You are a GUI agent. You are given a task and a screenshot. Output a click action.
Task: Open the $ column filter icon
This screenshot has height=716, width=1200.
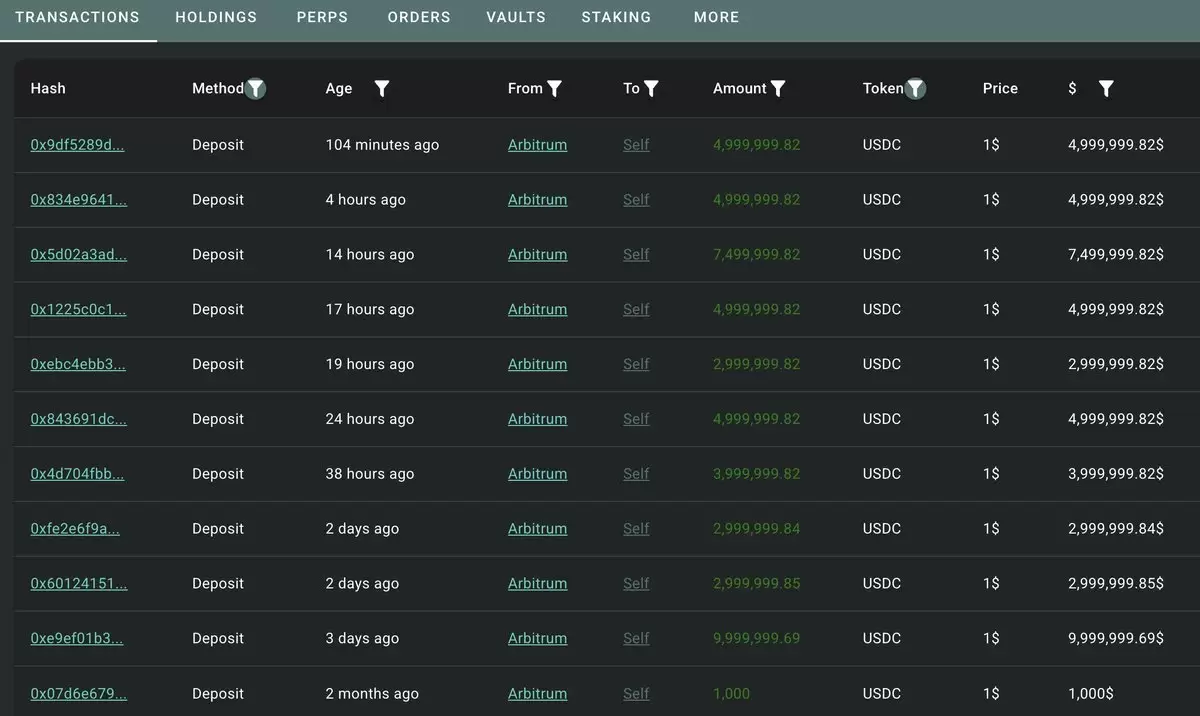1106,89
